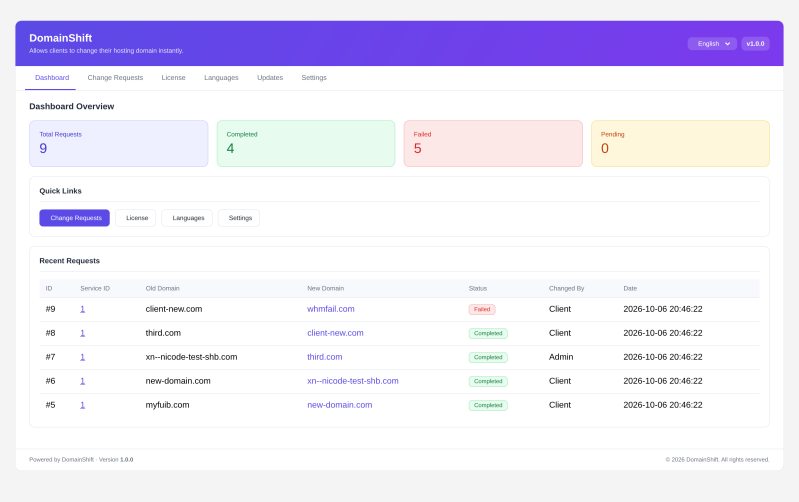Click the Service ID column header
Image resolution: width=799 pixels, height=502 pixels.
point(95,288)
